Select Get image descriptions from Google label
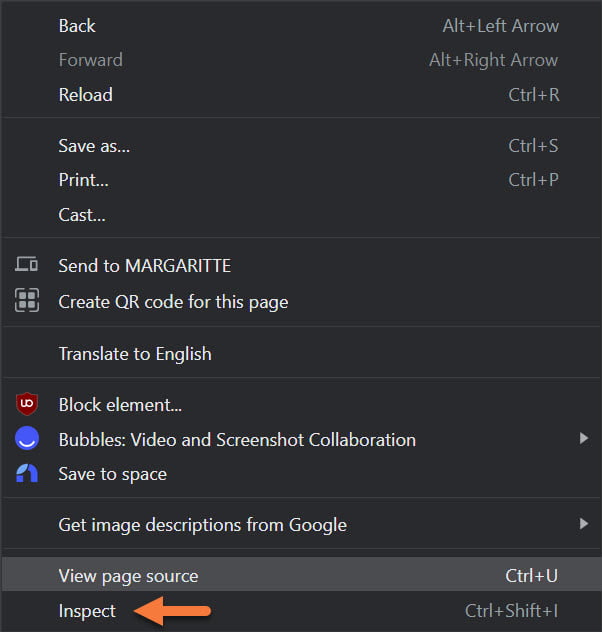The image size is (602, 632). [x=202, y=524]
